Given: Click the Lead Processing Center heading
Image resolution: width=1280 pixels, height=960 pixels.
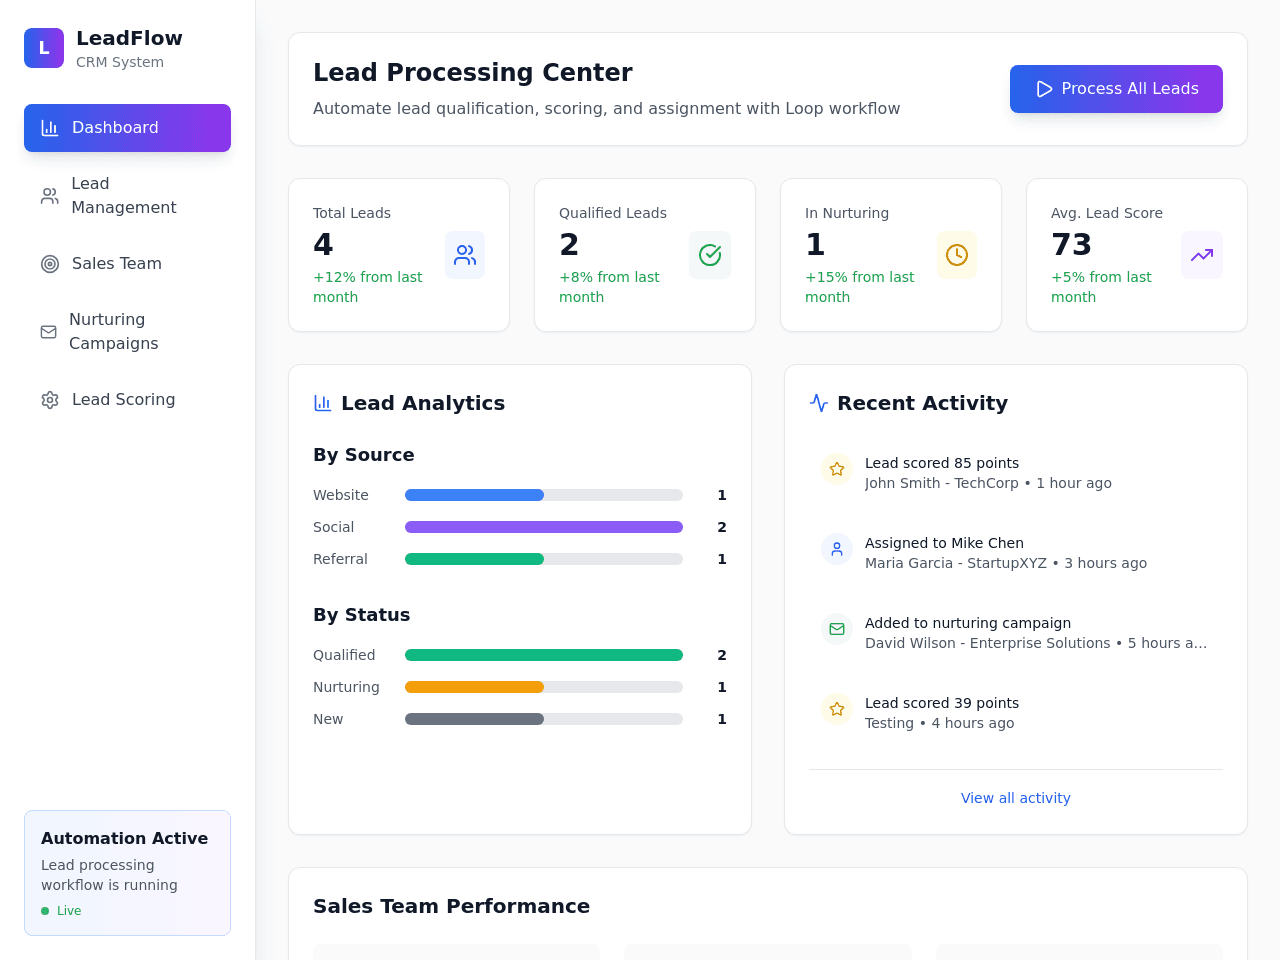Looking at the screenshot, I should [x=472, y=72].
